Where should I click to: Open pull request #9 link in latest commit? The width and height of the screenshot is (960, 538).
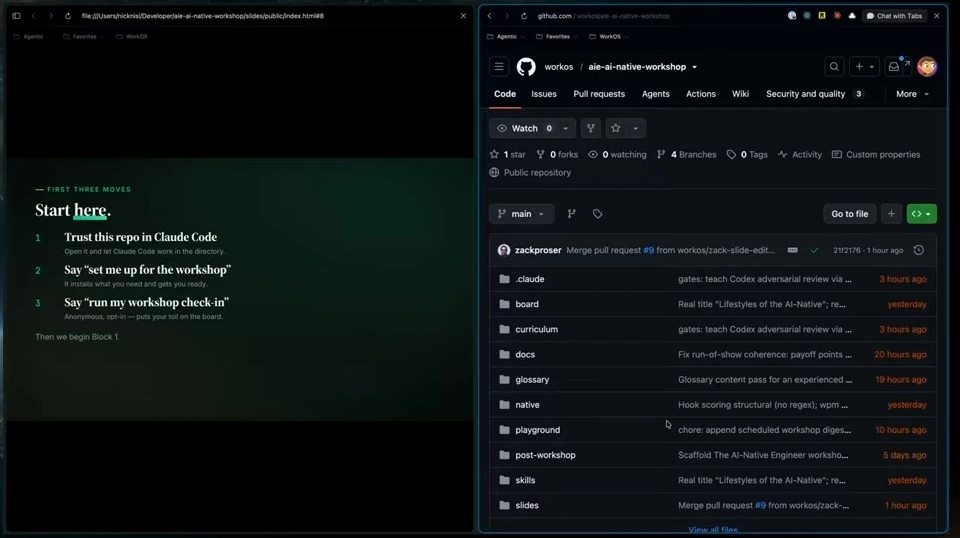click(648, 250)
